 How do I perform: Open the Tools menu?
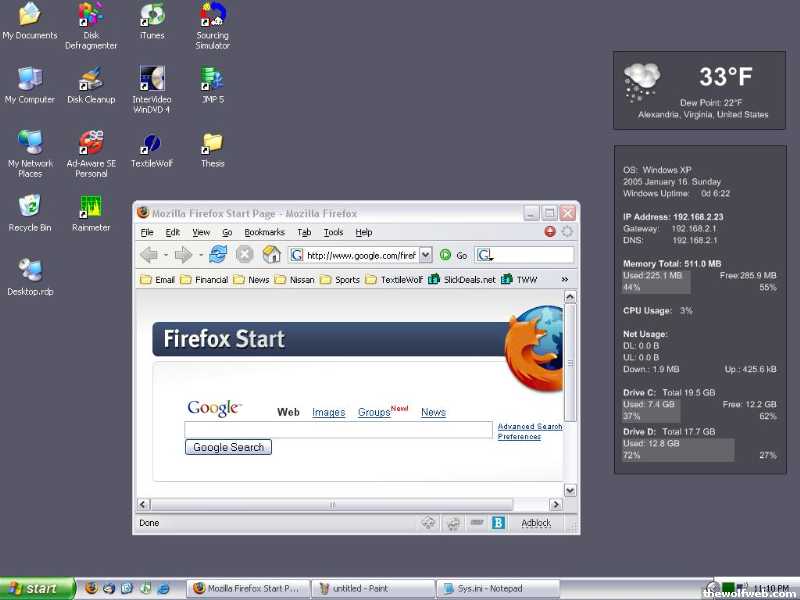(x=333, y=232)
